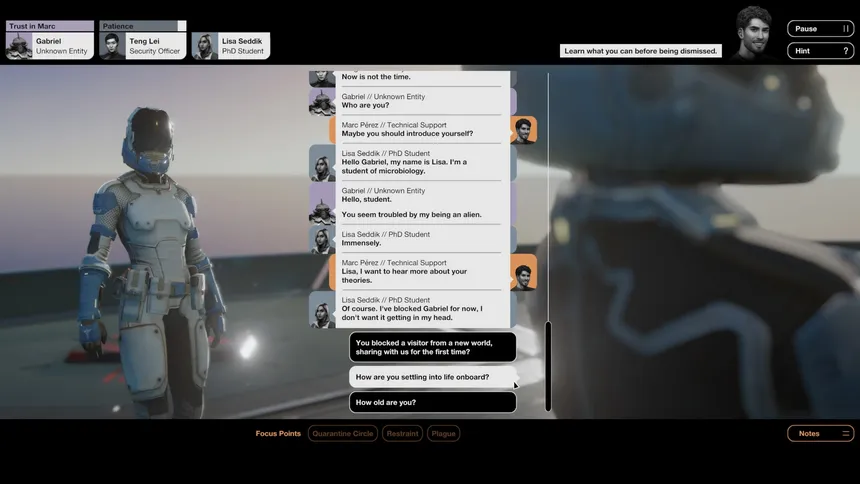
Task: Click Gabriel's avatar beside "Who are you?"
Action: pos(322,102)
